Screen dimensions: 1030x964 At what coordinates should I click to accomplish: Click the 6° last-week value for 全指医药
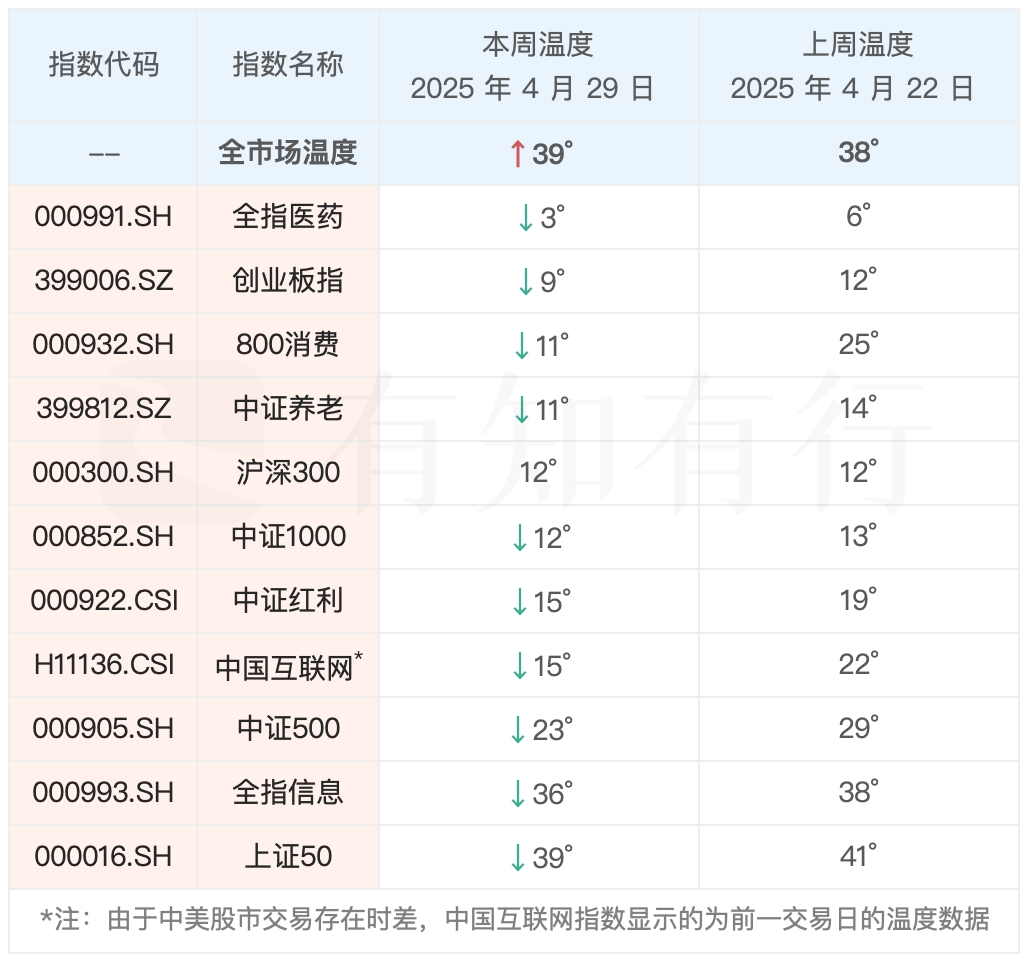tap(859, 216)
